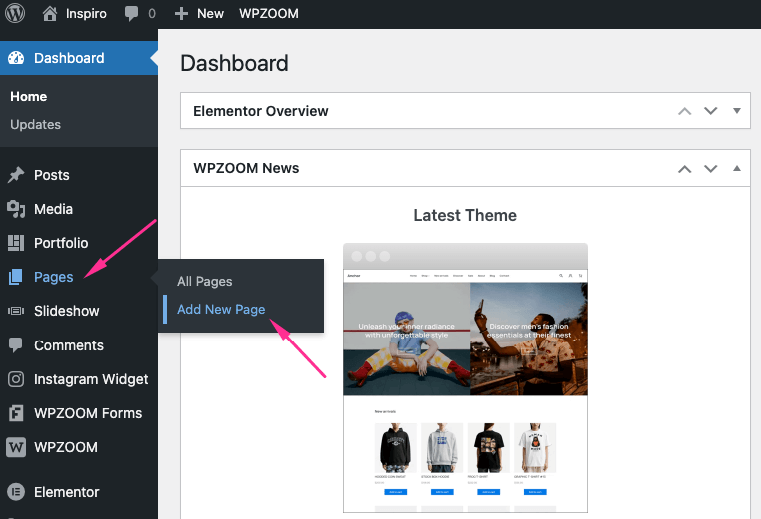Open the Instagram Widget icon

[x=16, y=379]
